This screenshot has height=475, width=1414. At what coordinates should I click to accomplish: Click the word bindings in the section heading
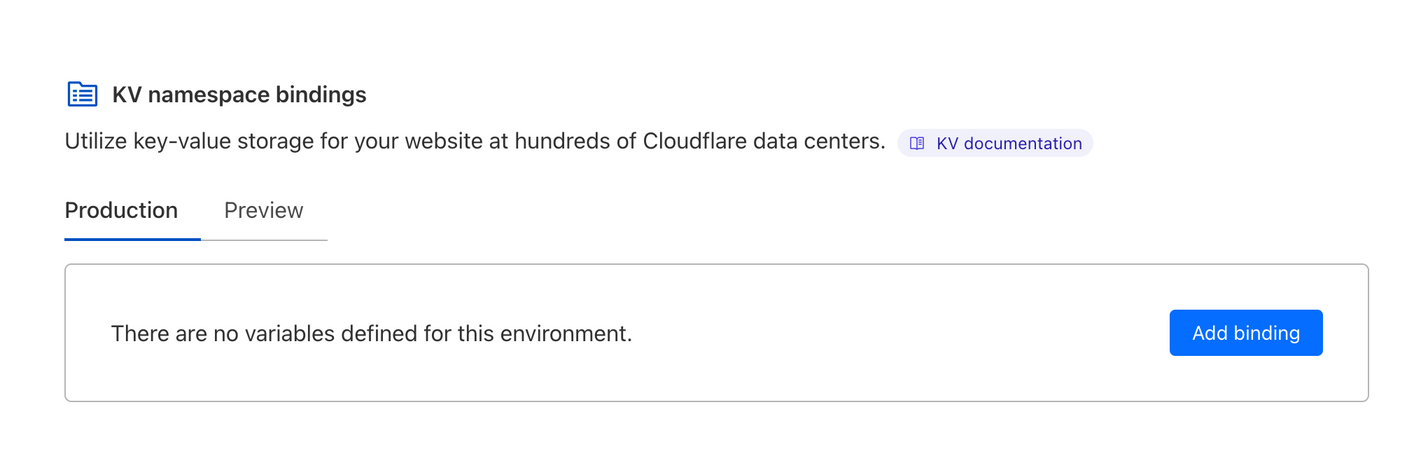coord(325,95)
